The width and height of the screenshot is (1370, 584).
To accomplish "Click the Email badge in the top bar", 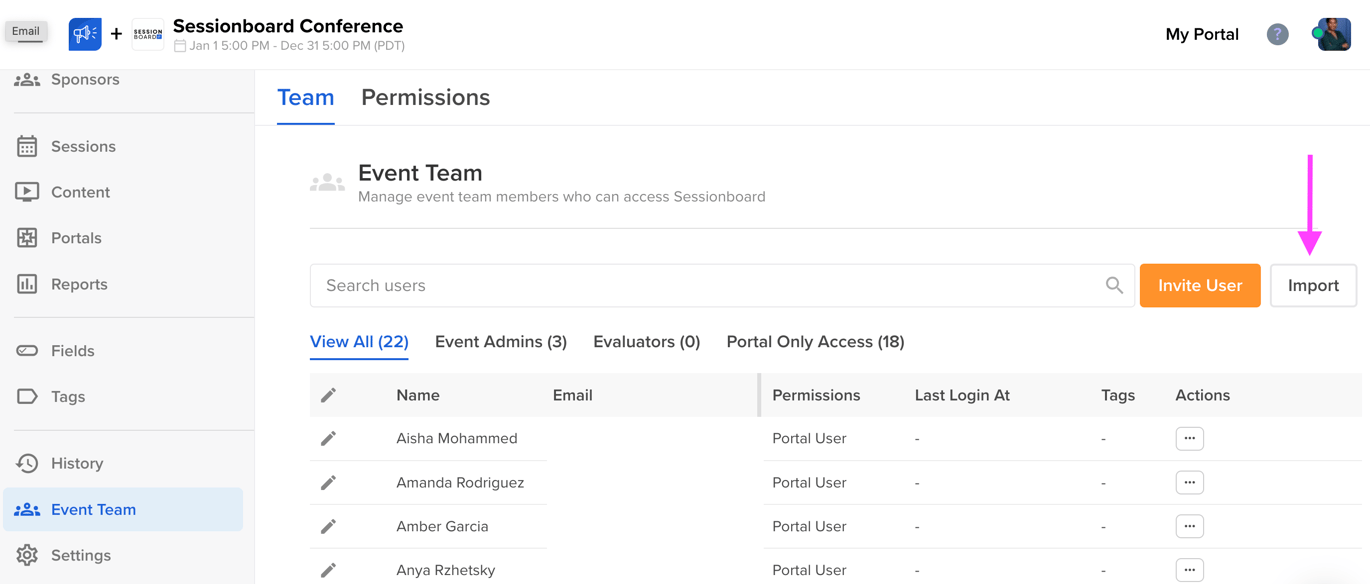I will 26,31.
